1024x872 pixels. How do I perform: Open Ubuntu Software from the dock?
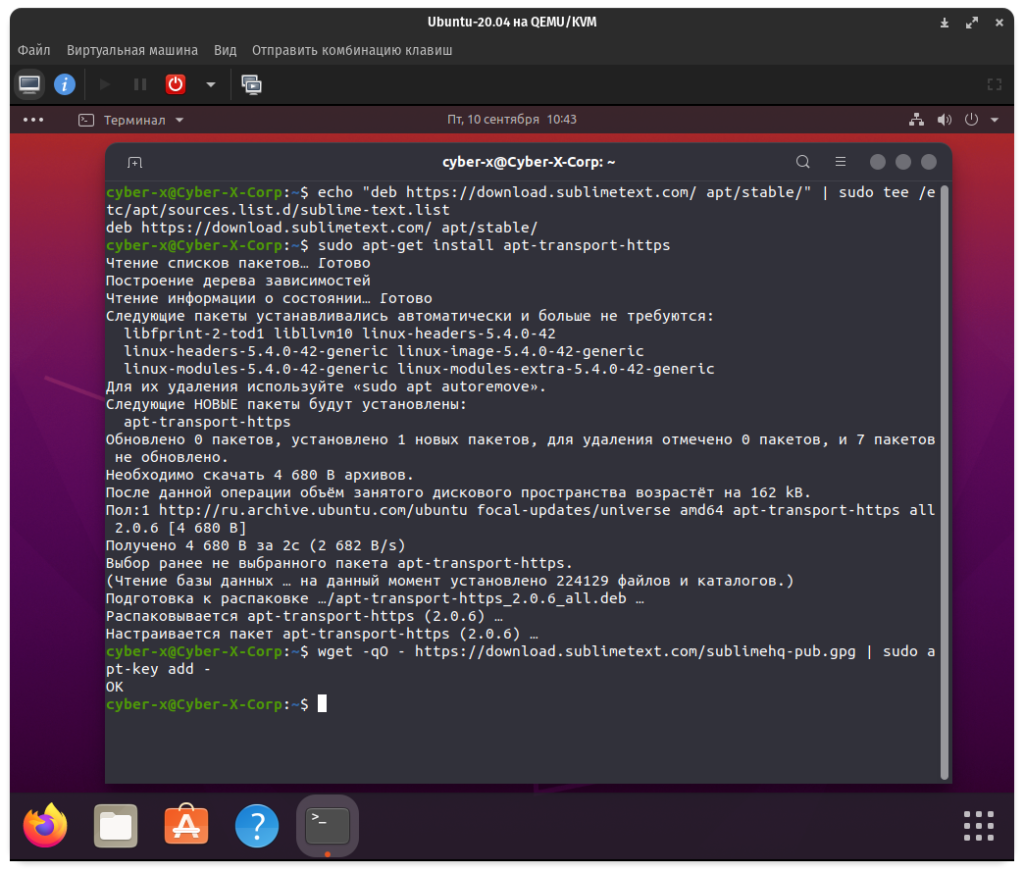tap(186, 825)
